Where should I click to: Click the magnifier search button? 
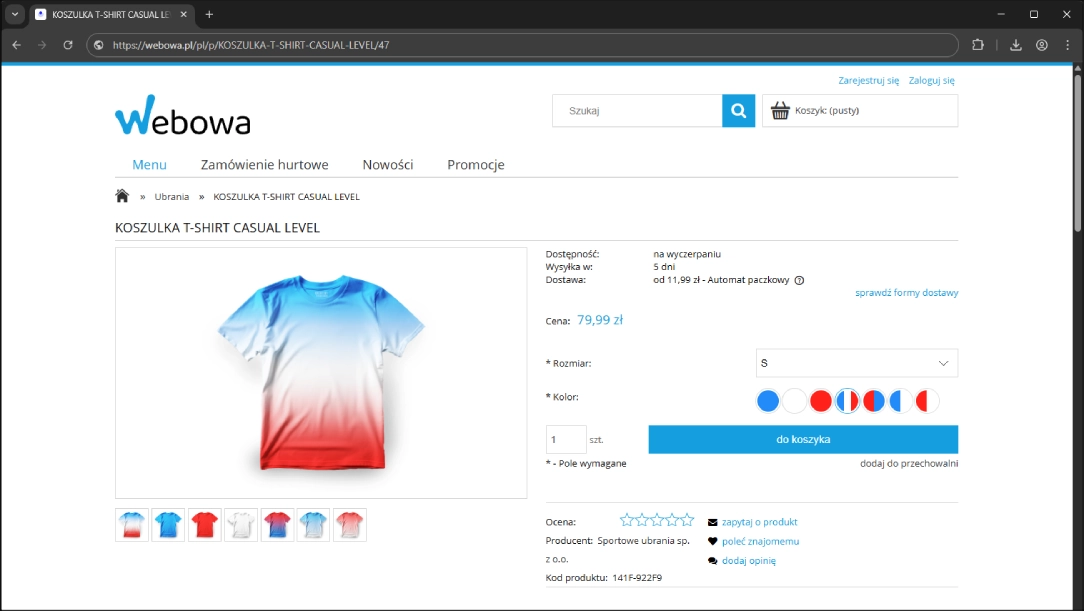pyautogui.click(x=738, y=111)
